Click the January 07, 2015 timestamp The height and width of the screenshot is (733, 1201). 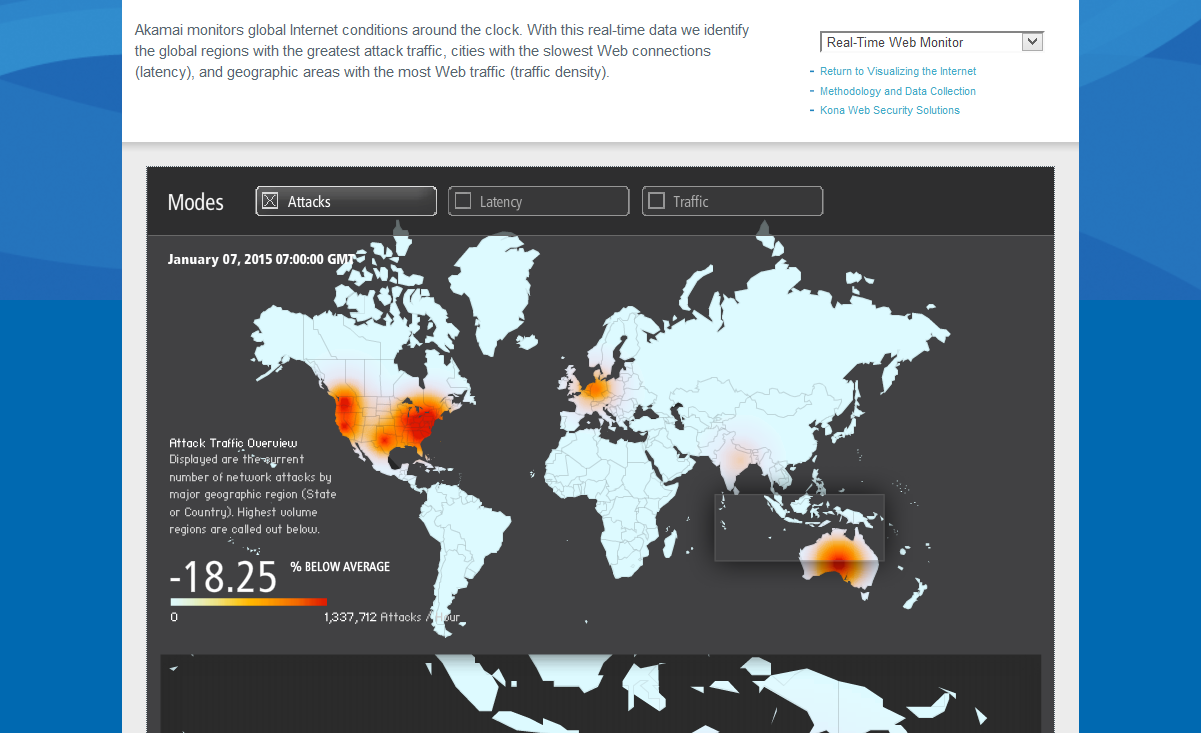(x=261, y=259)
